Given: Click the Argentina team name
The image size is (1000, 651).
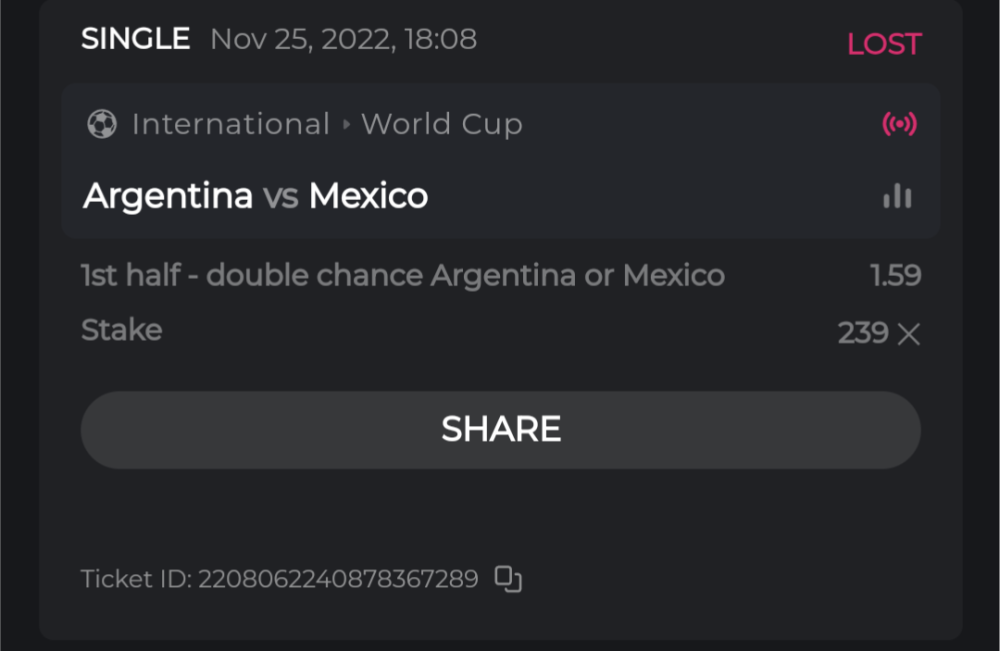Looking at the screenshot, I should pos(167,196).
